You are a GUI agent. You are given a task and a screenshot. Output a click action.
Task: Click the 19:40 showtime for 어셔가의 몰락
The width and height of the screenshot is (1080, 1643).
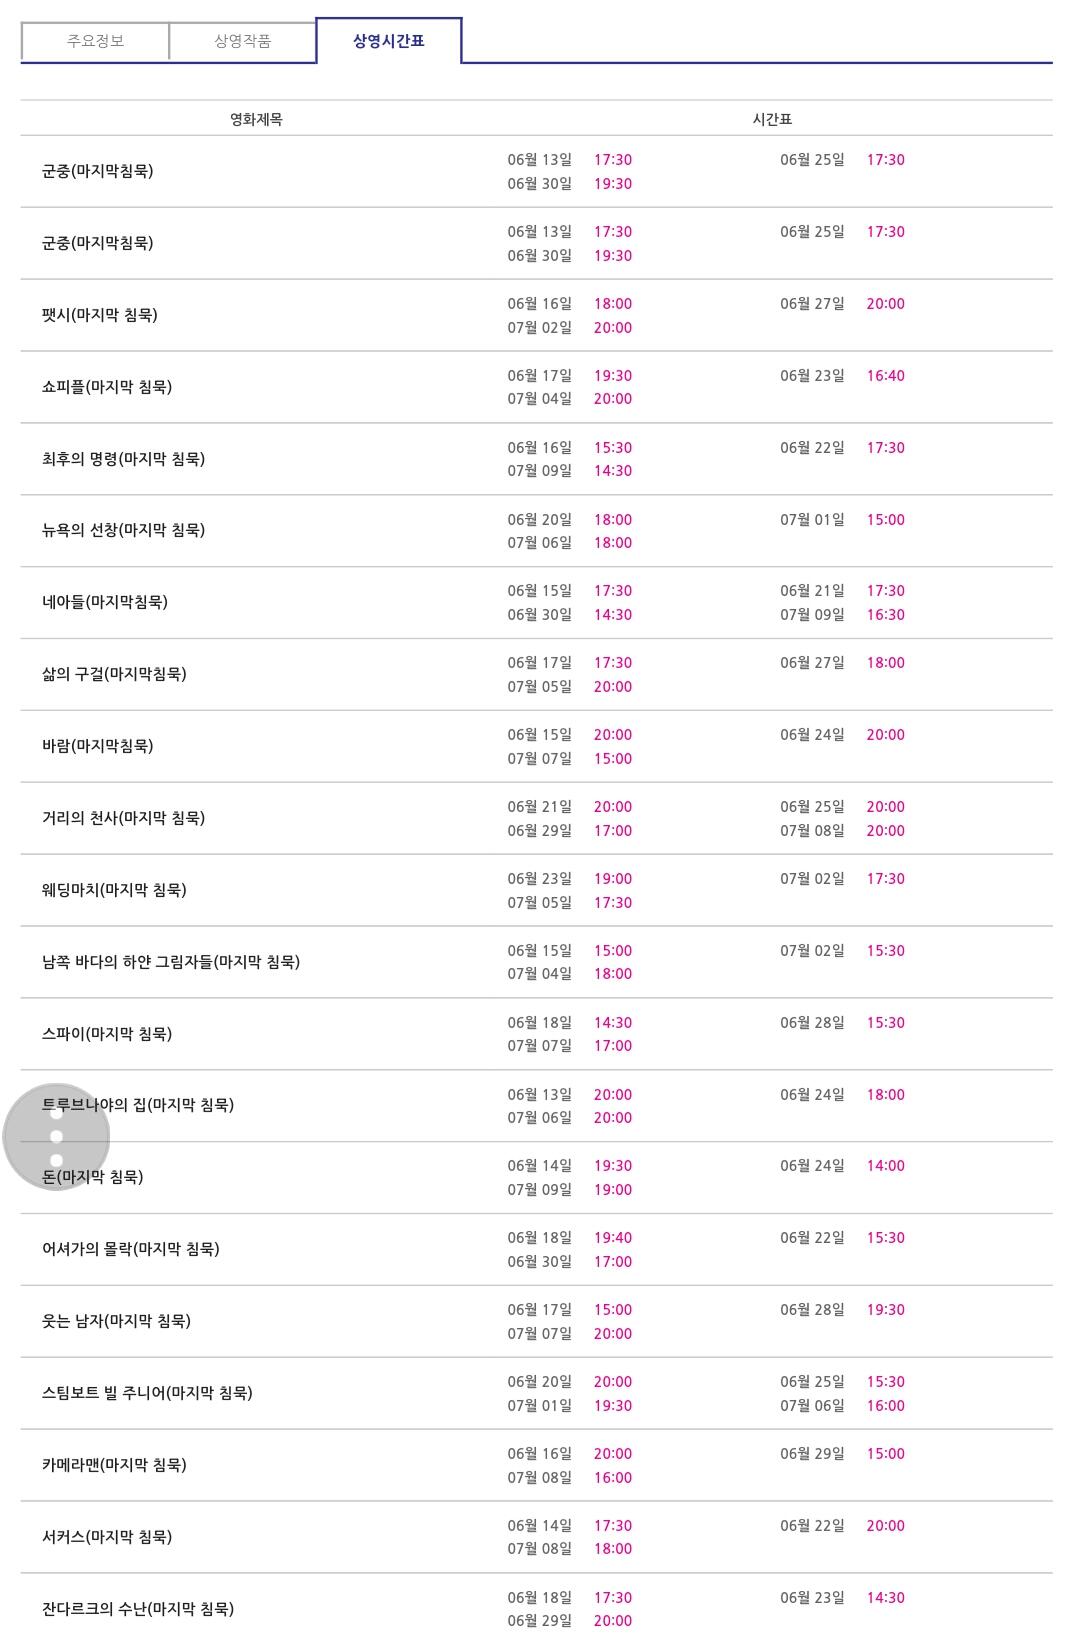tap(612, 1238)
